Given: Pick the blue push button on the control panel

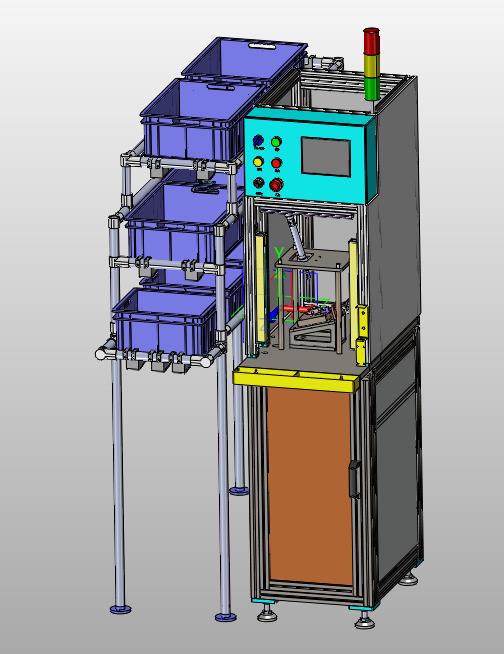Looking at the screenshot, I should (259, 141).
